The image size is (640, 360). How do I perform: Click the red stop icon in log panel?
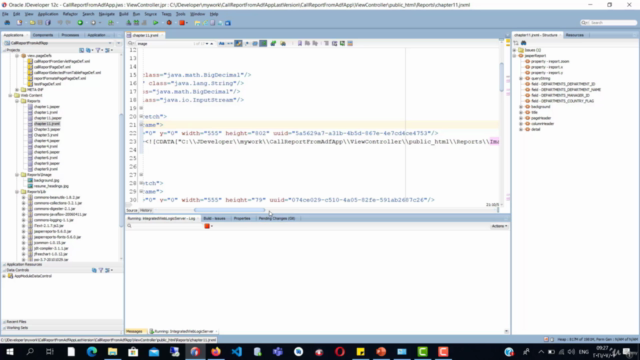(207, 226)
